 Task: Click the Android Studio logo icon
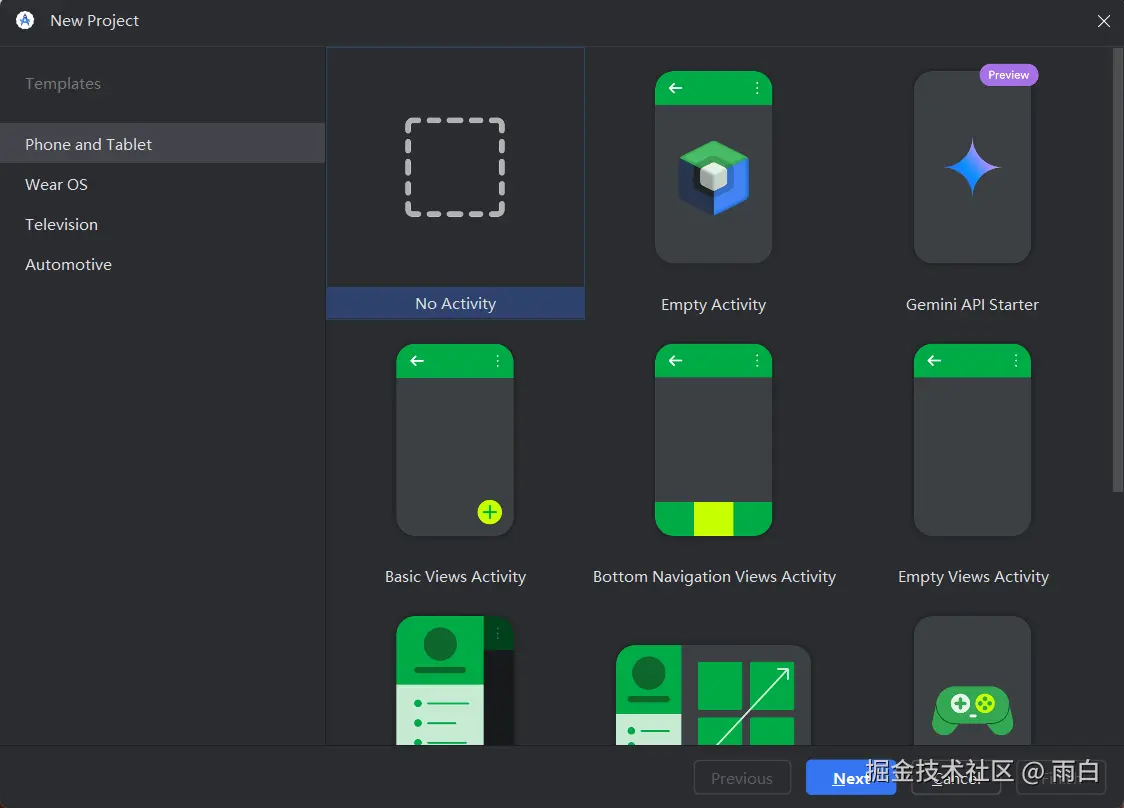click(25, 21)
